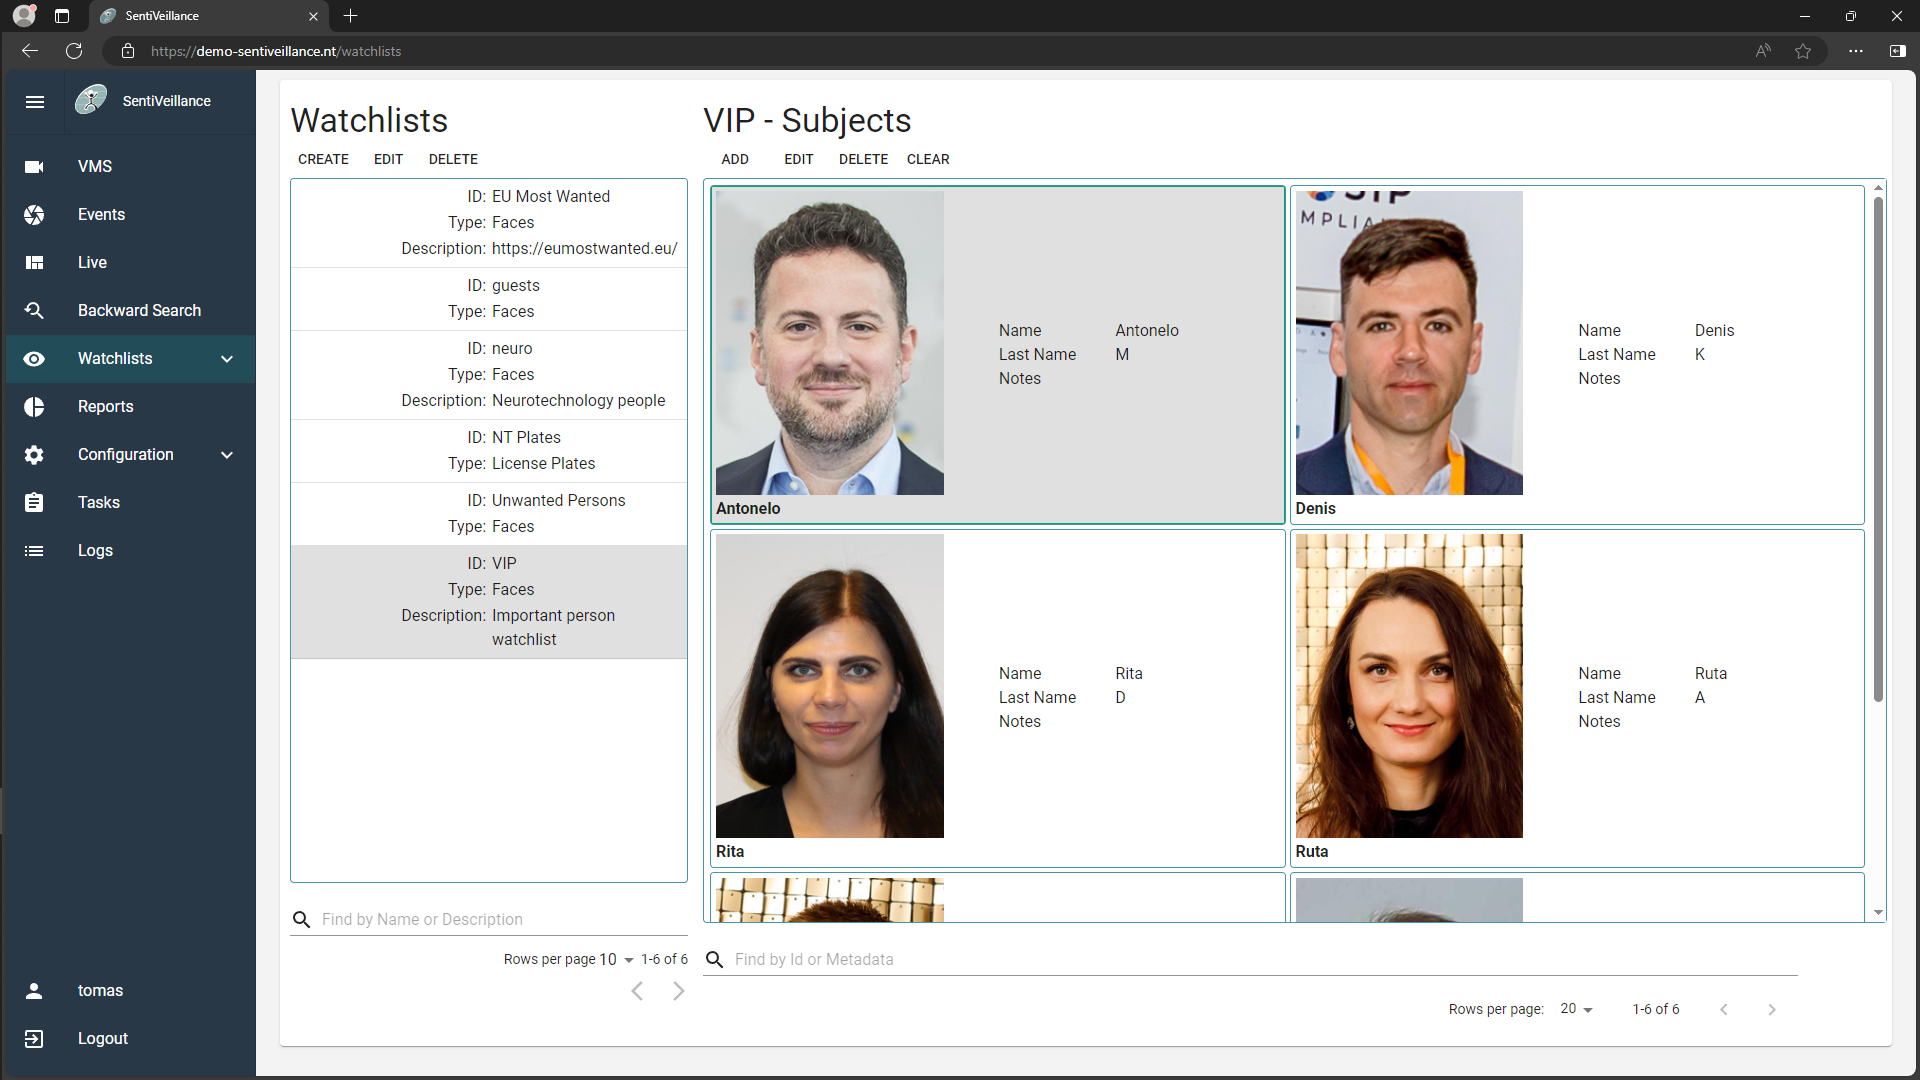Image resolution: width=1920 pixels, height=1080 pixels.
Task: Click EDIT watchlist button
Action: 388,159
